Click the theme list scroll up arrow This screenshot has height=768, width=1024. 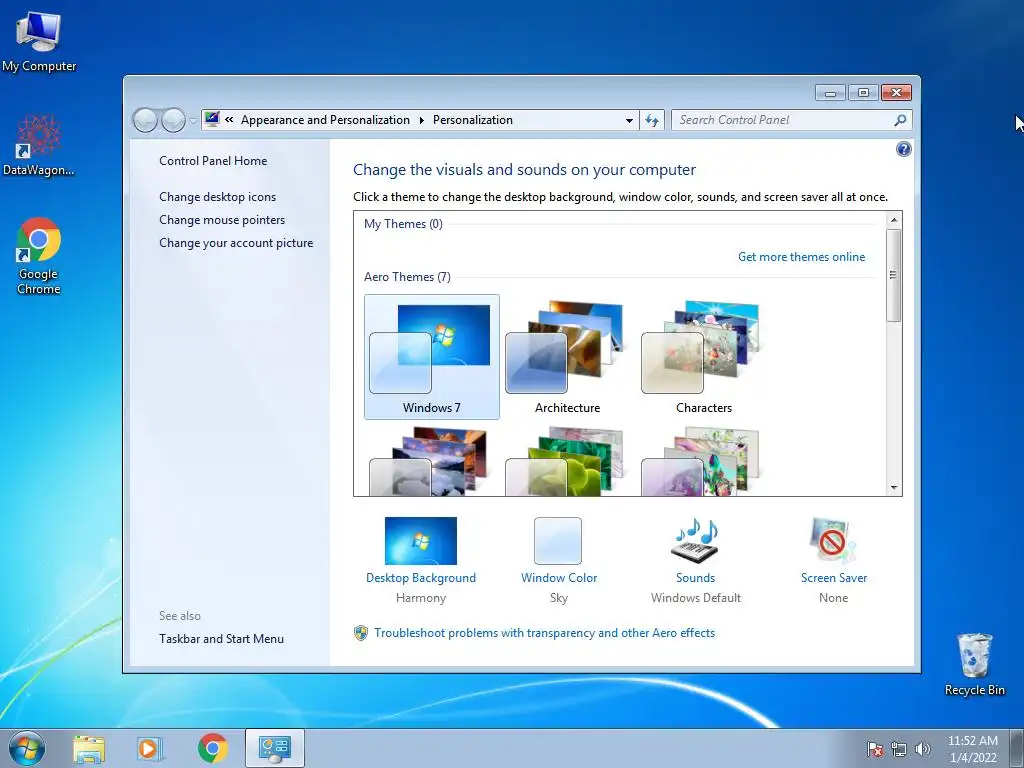coord(894,220)
